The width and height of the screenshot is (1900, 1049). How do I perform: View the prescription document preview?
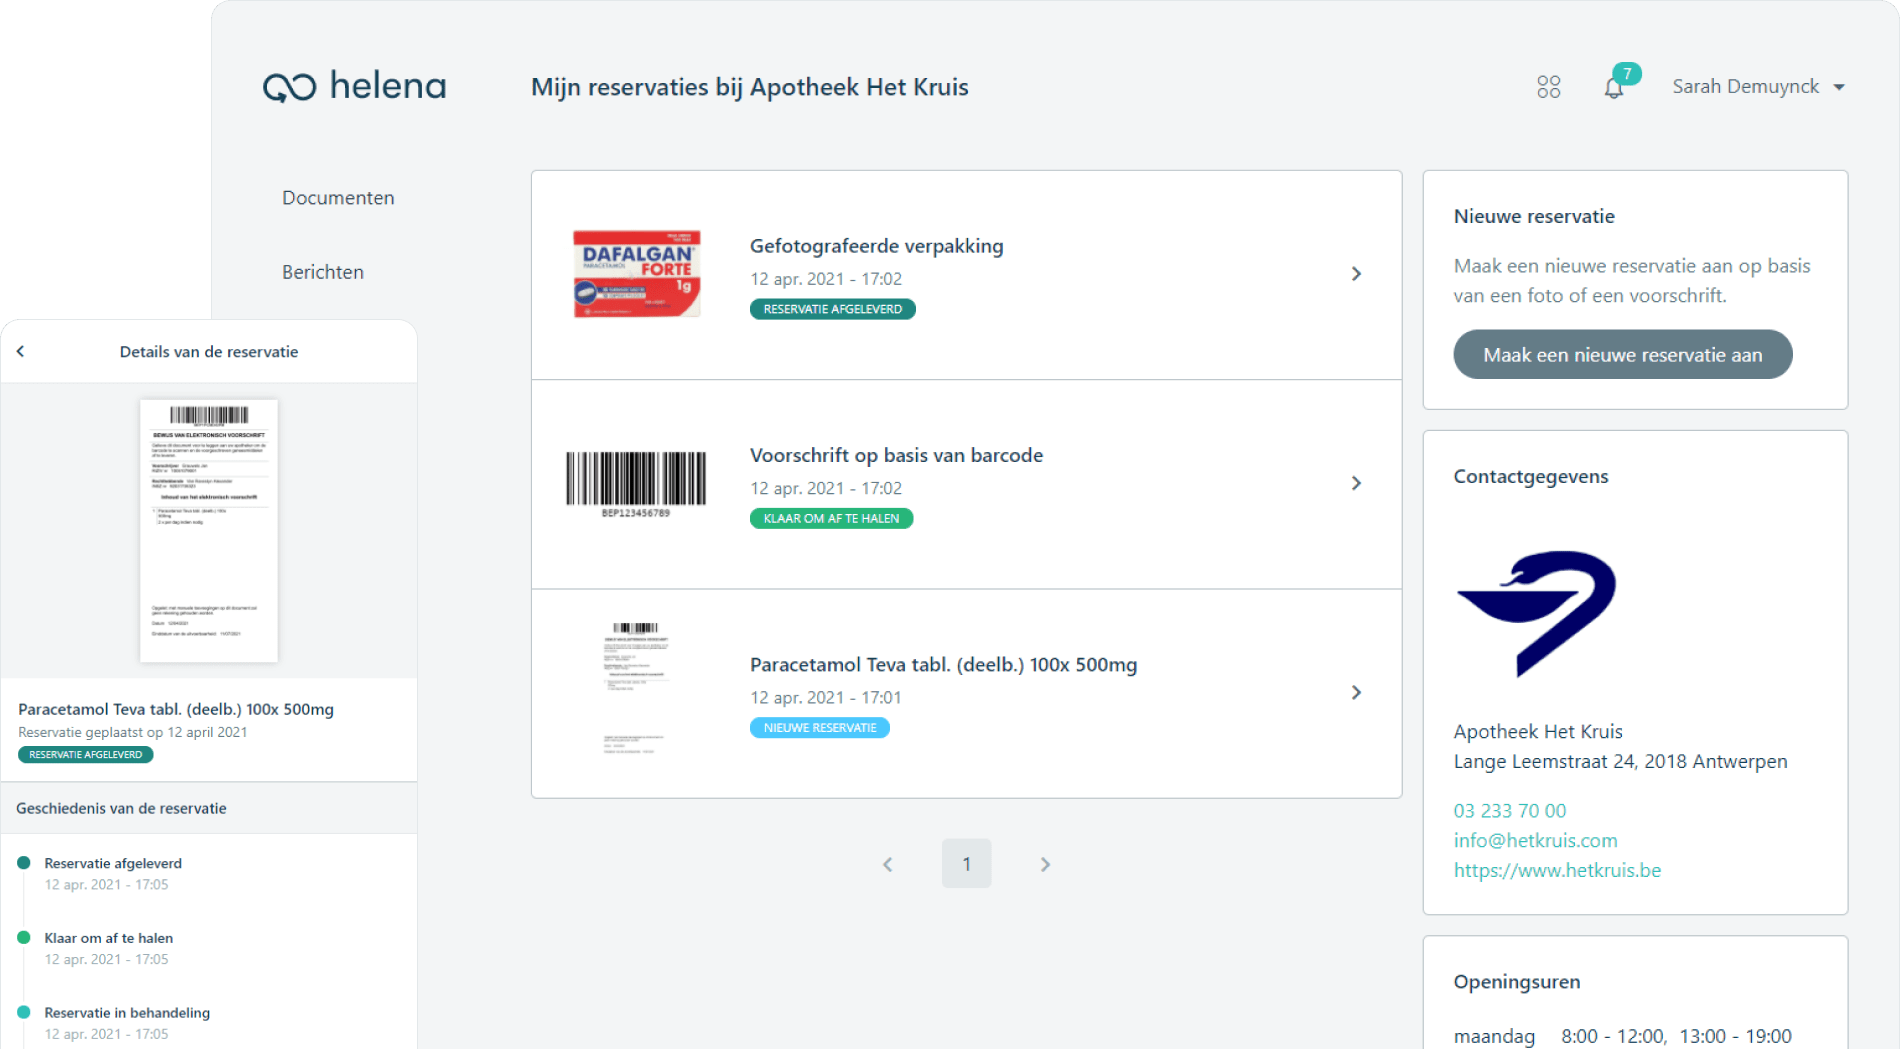point(209,530)
